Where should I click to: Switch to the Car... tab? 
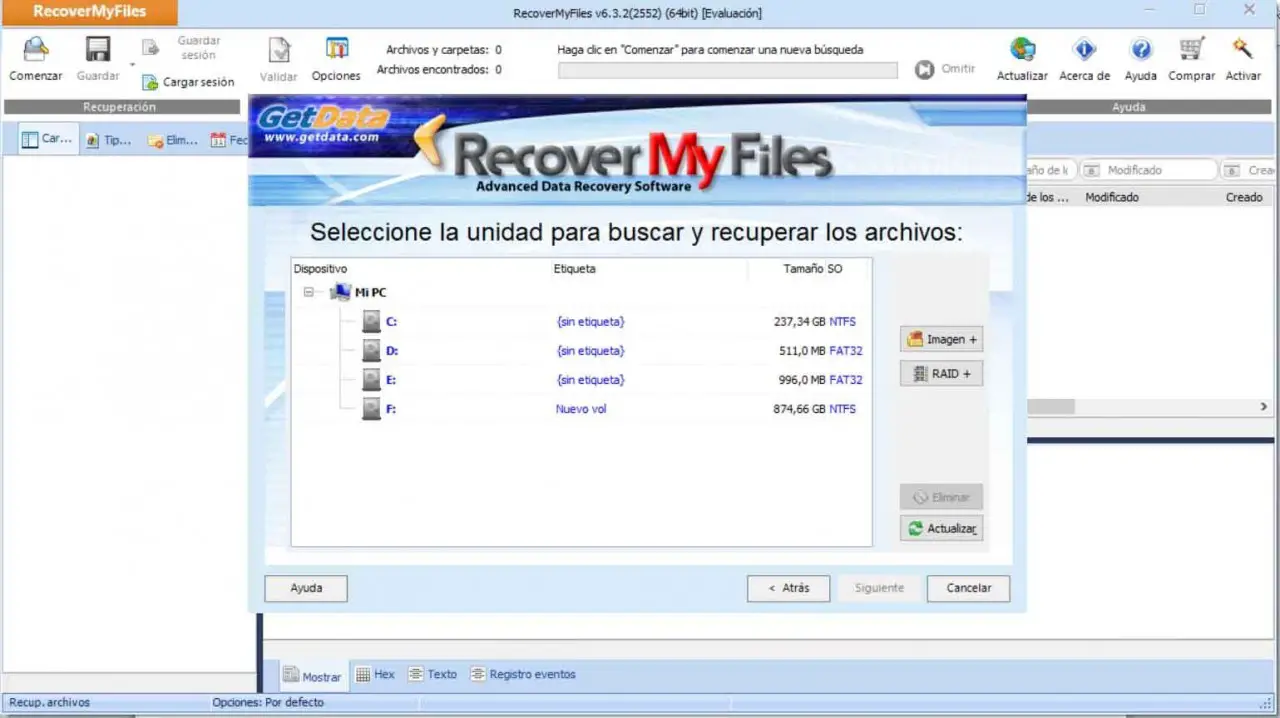(x=47, y=140)
